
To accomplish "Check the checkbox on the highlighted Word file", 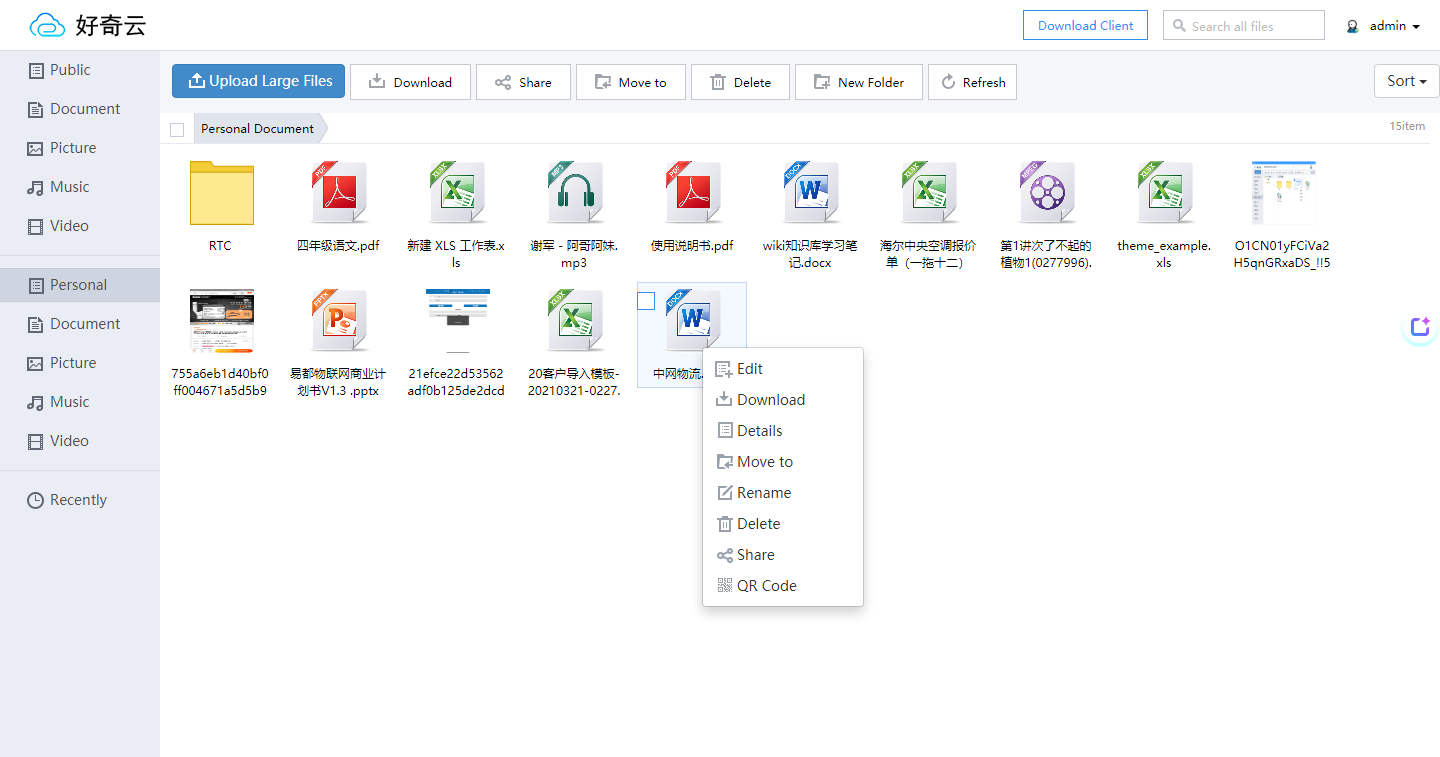I will tap(646, 301).
